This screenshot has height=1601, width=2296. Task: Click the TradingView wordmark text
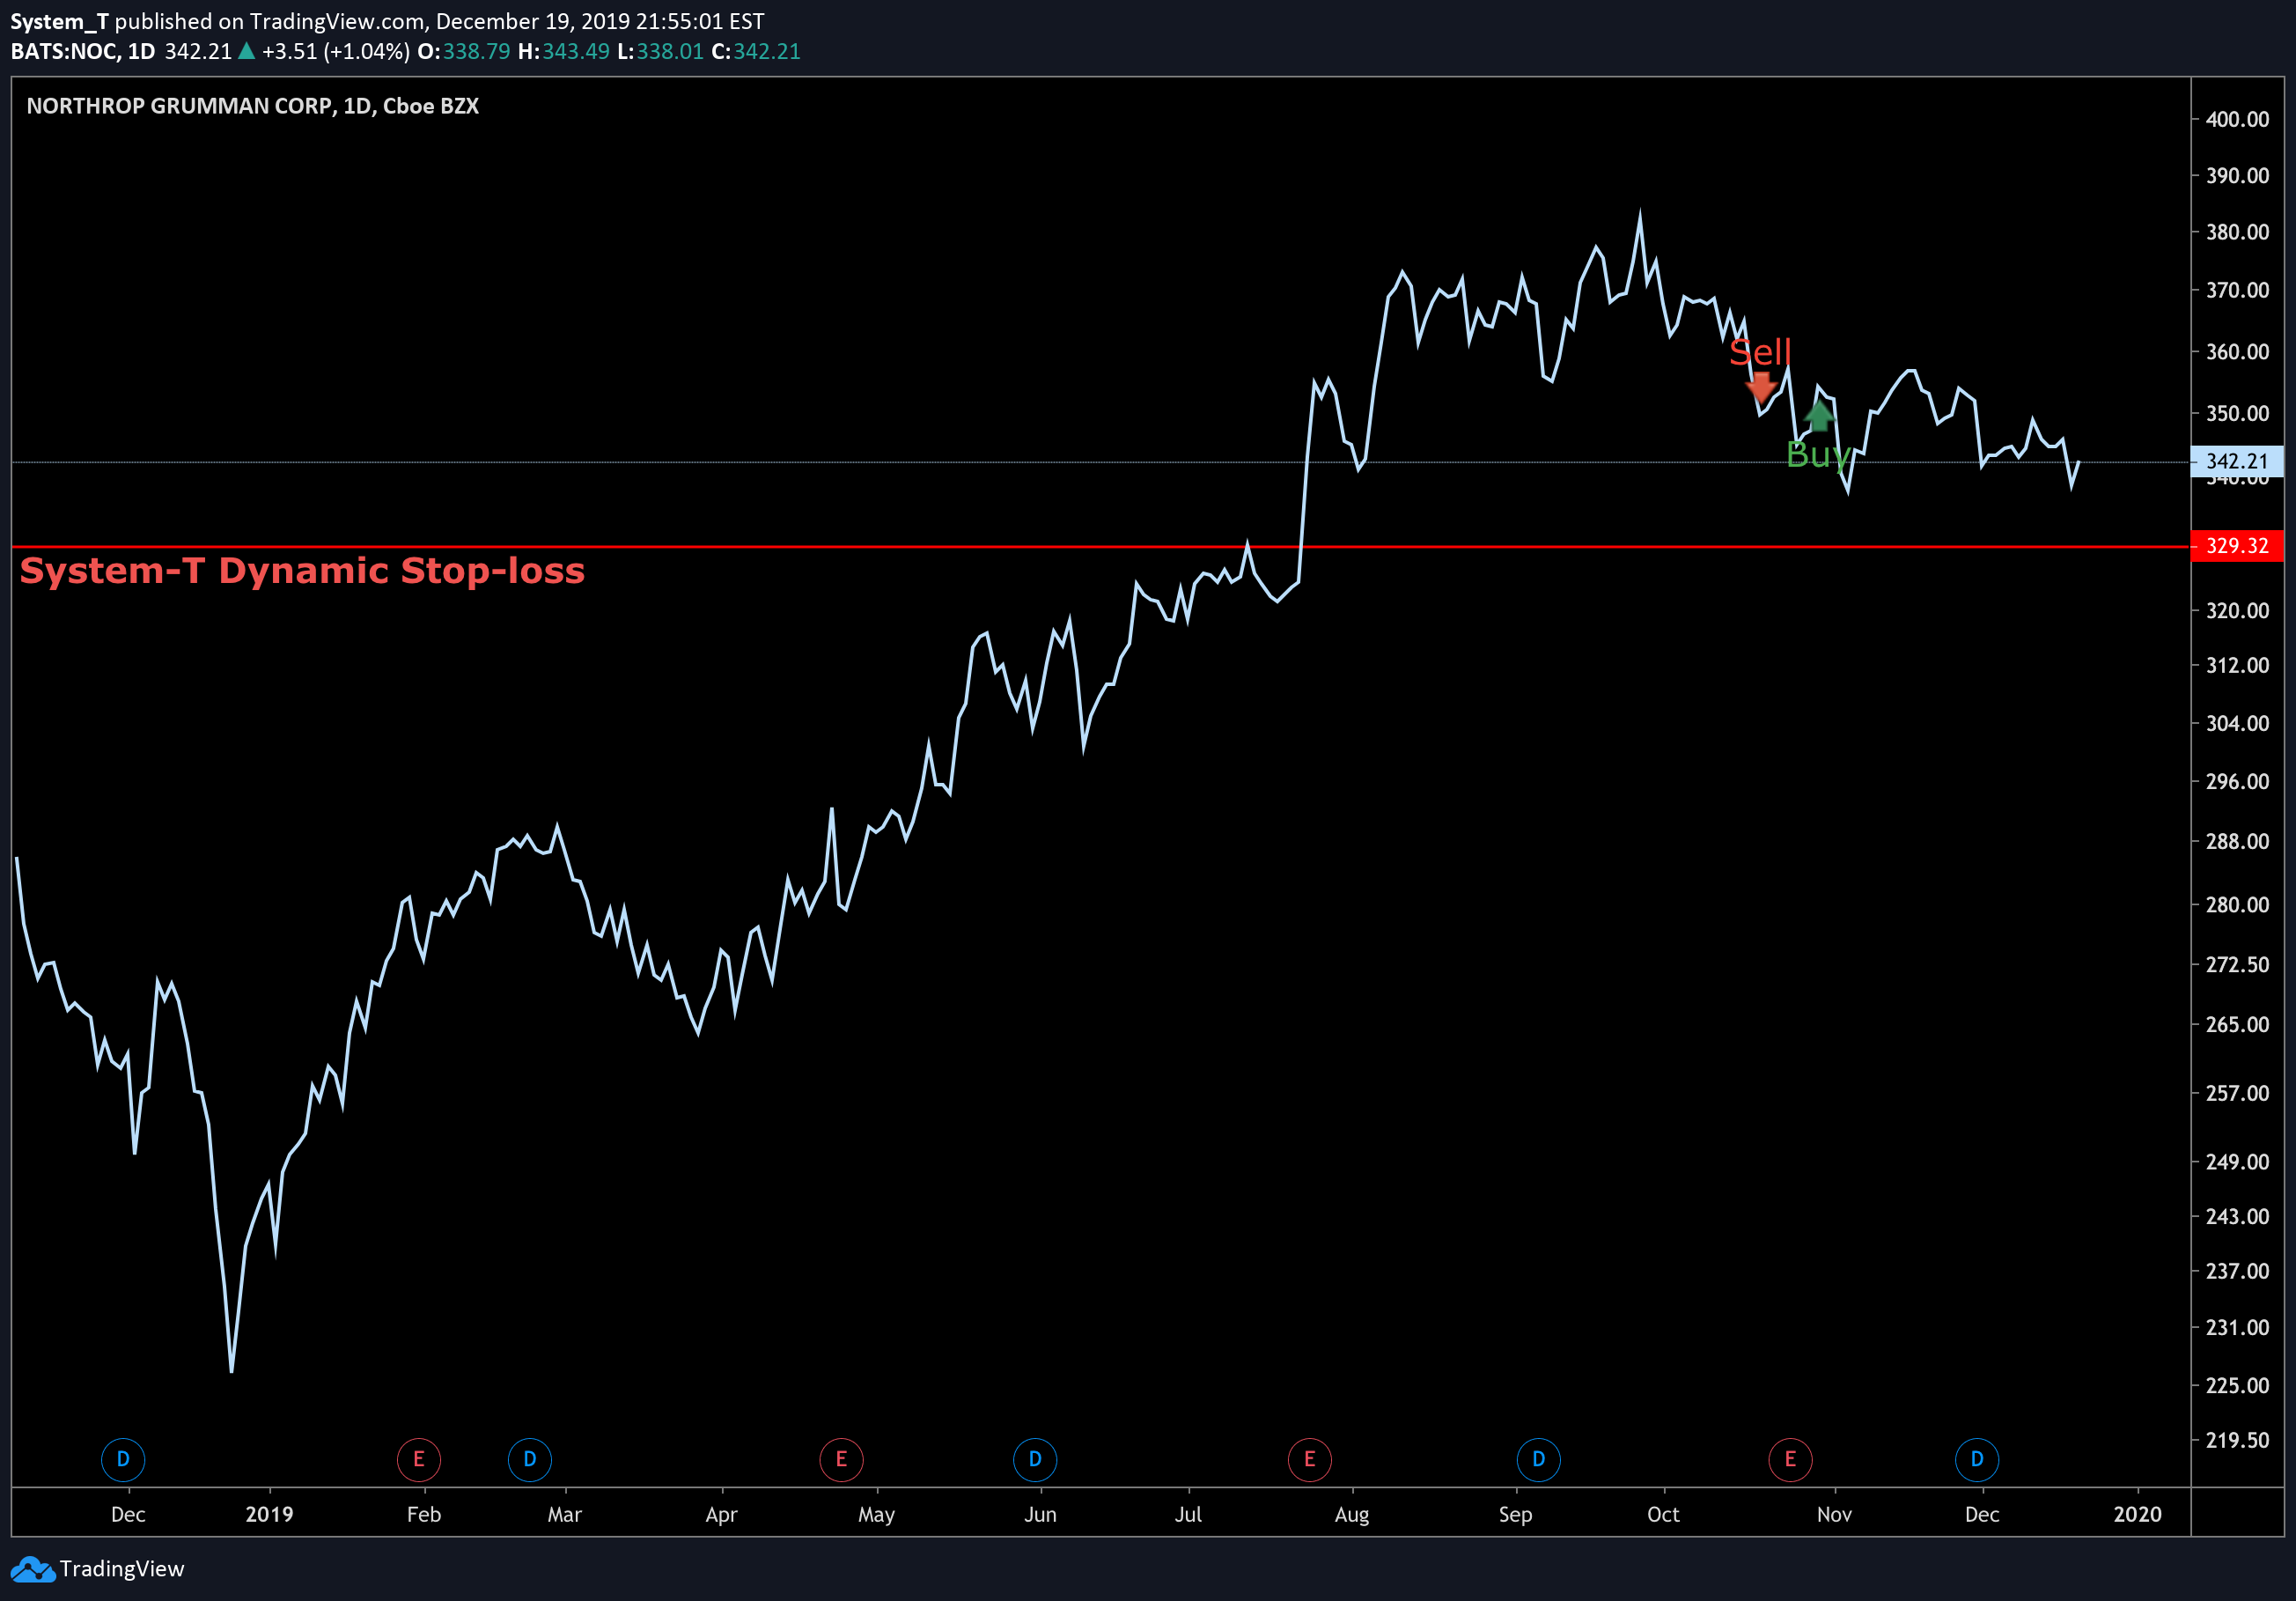[122, 1569]
